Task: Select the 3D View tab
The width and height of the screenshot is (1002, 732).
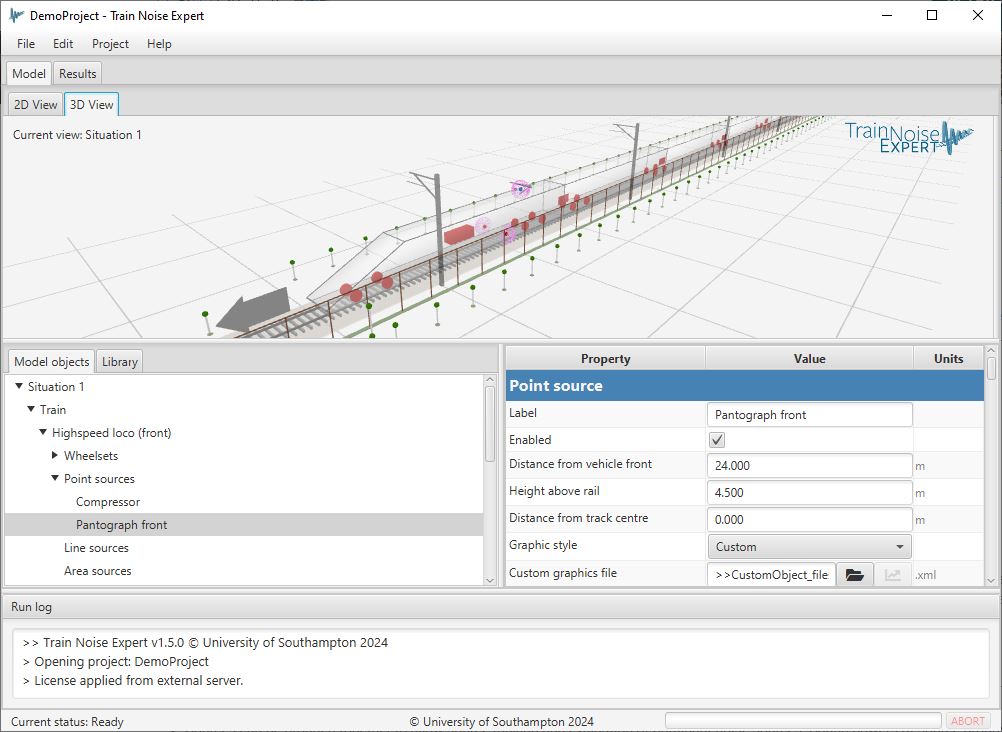Action: 91,104
